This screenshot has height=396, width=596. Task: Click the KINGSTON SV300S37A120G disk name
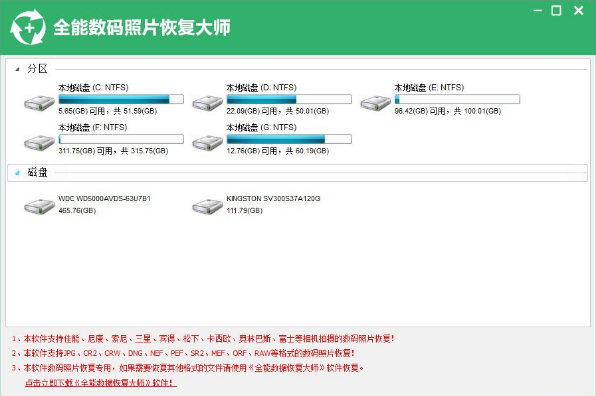(273, 199)
